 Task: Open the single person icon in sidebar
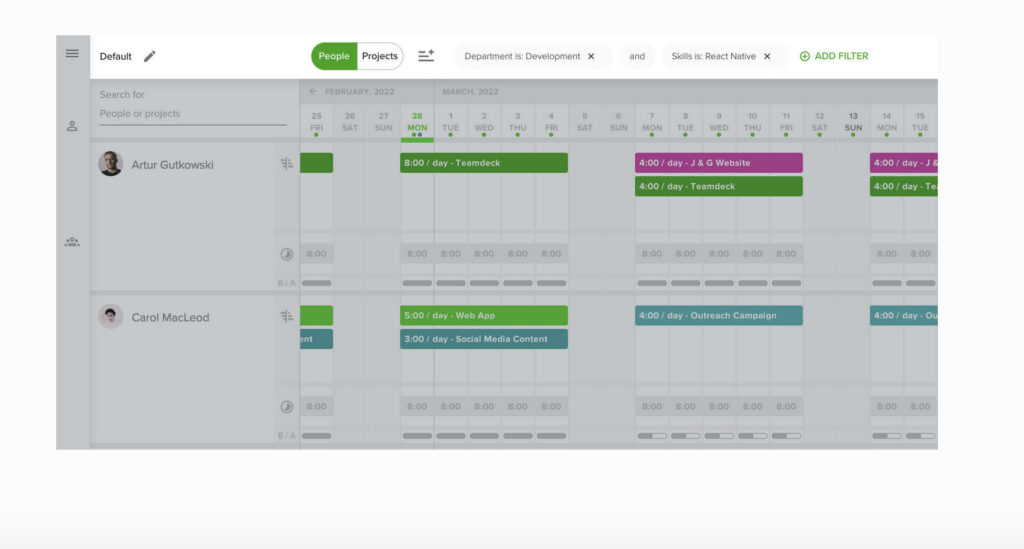[x=72, y=126]
